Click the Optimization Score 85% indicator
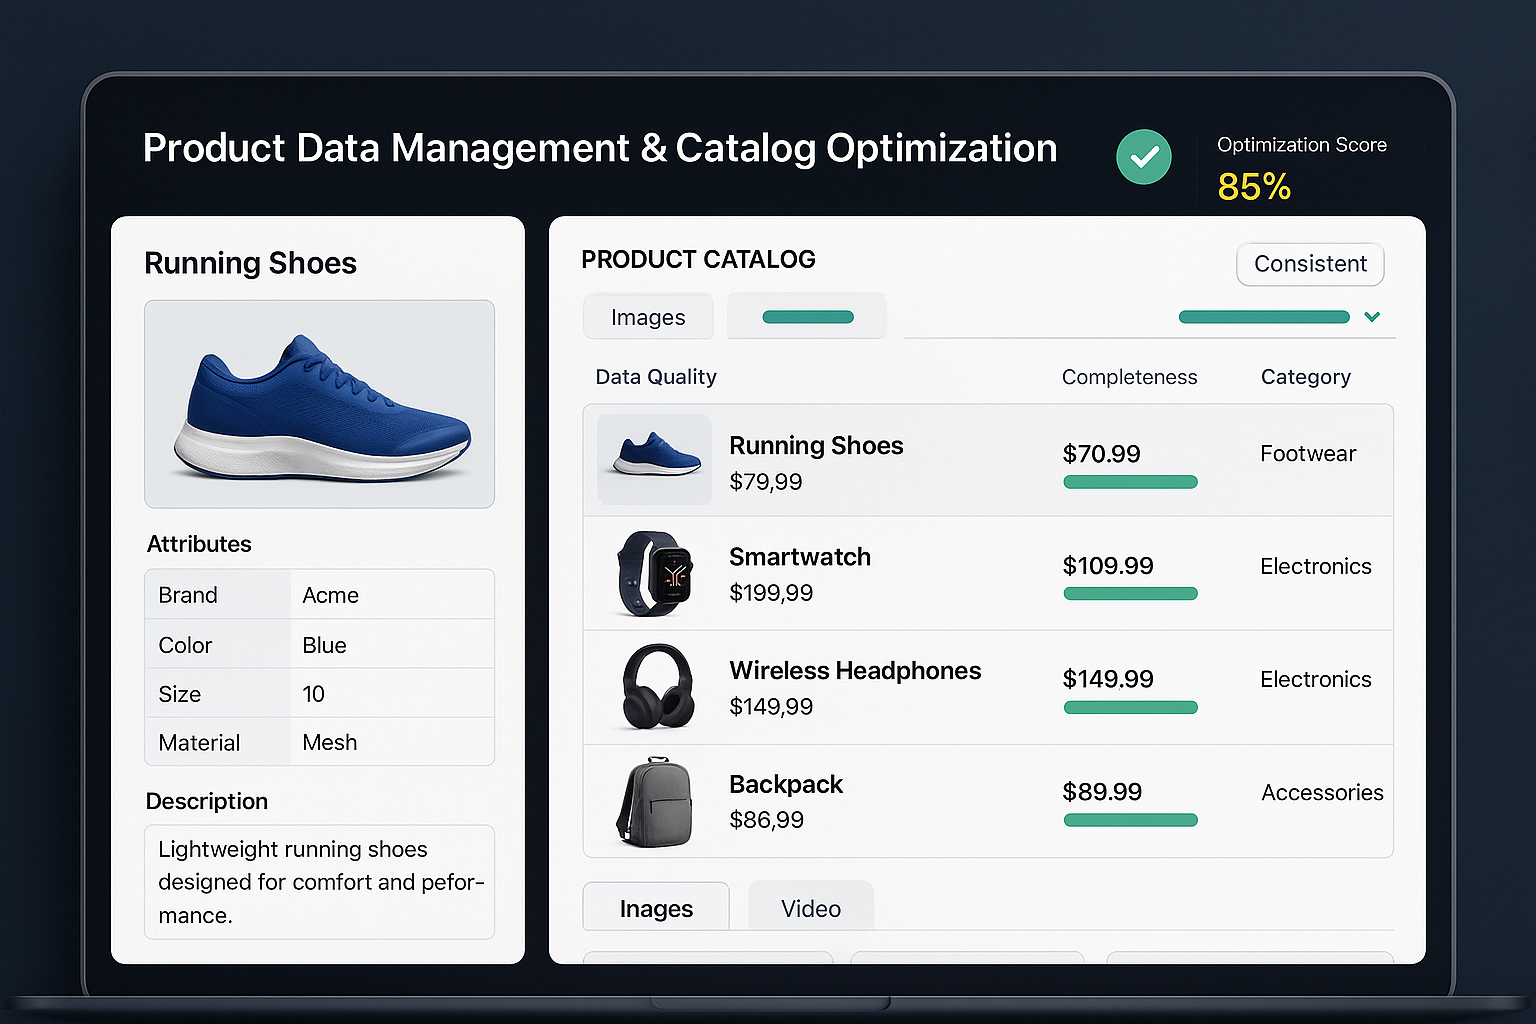 tap(1253, 186)
